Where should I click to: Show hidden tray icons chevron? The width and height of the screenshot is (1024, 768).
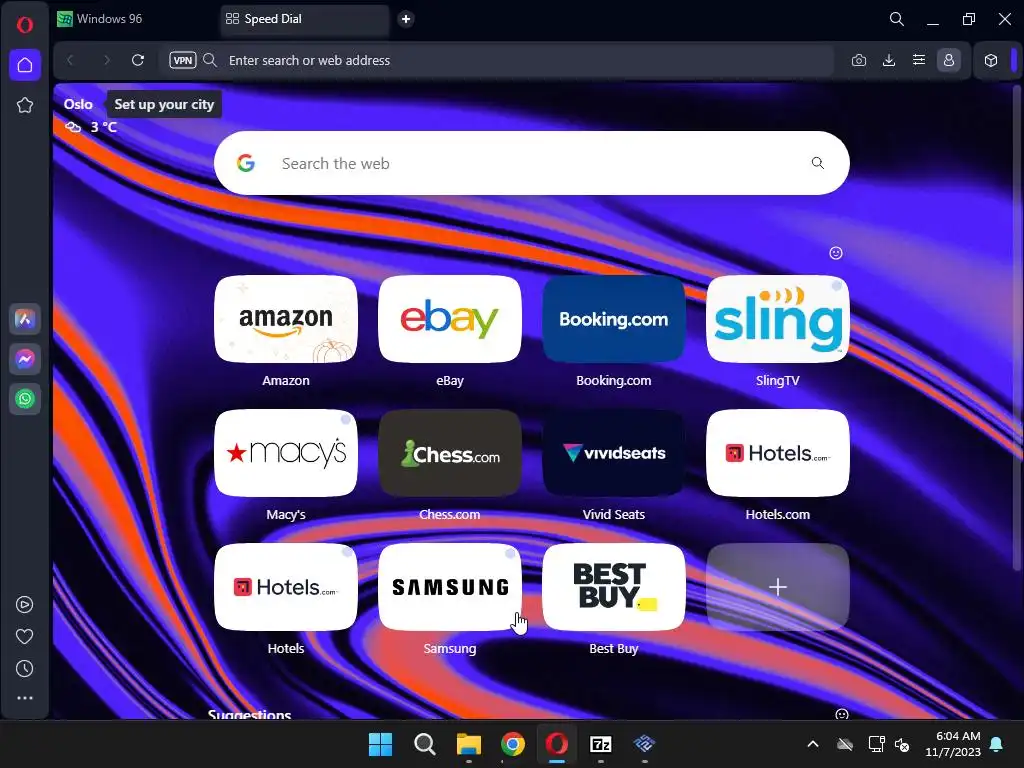point(813,744)
